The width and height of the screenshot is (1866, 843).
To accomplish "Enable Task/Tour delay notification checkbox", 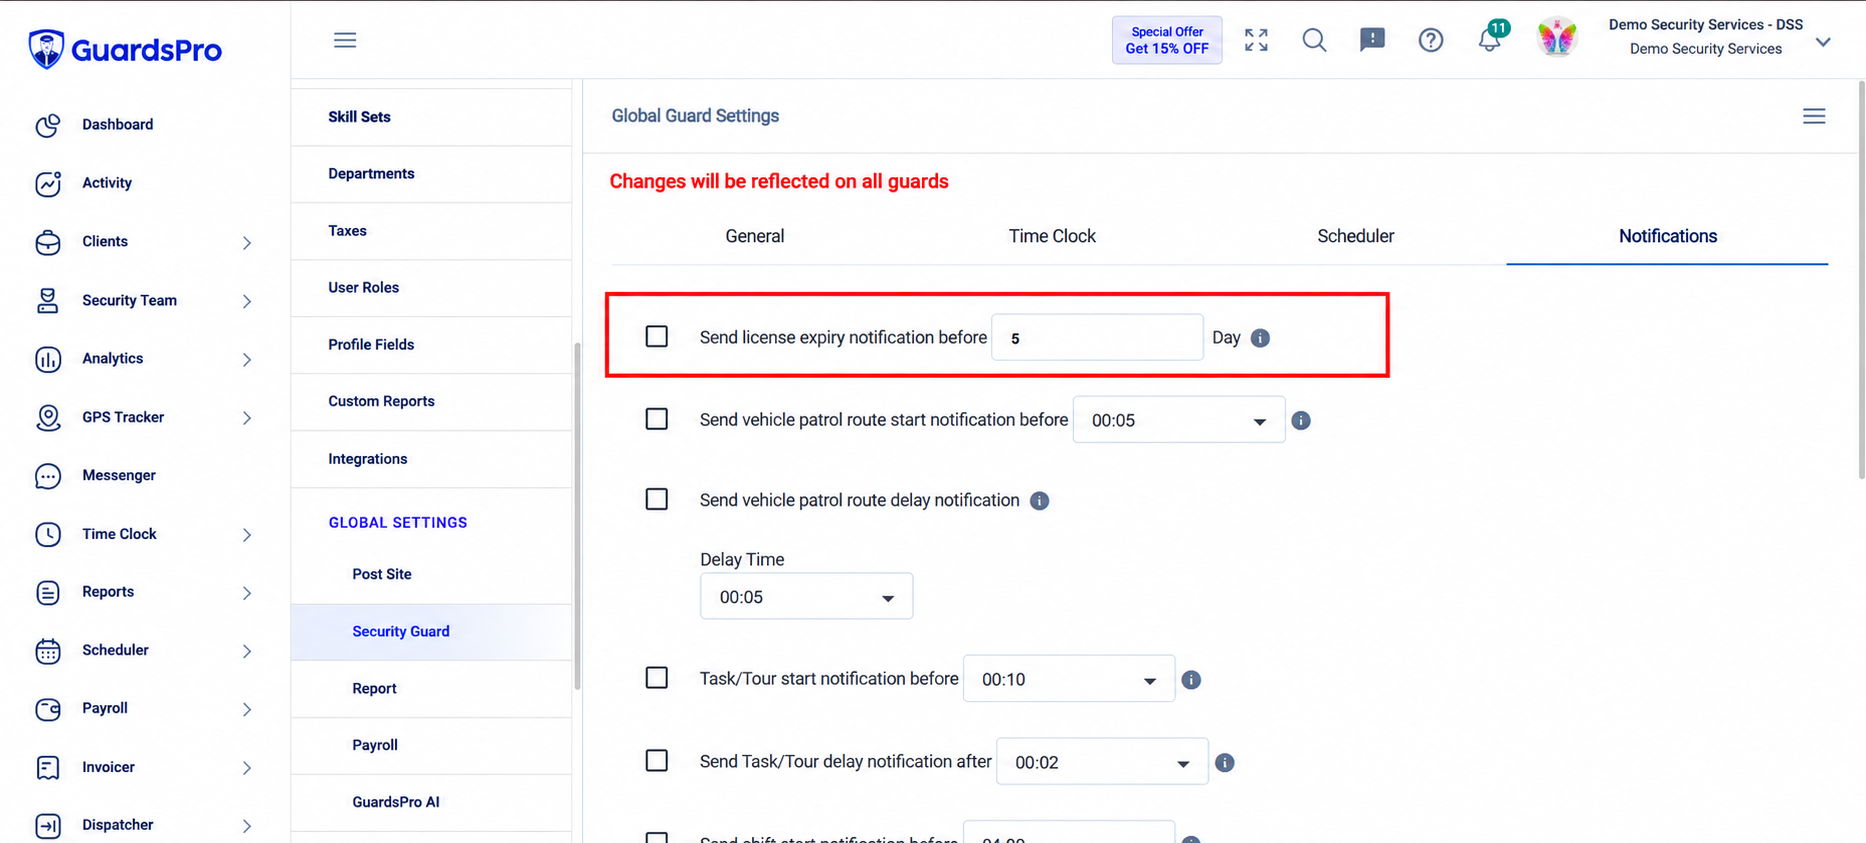I will pyautogui.click(x=657, y=761).
